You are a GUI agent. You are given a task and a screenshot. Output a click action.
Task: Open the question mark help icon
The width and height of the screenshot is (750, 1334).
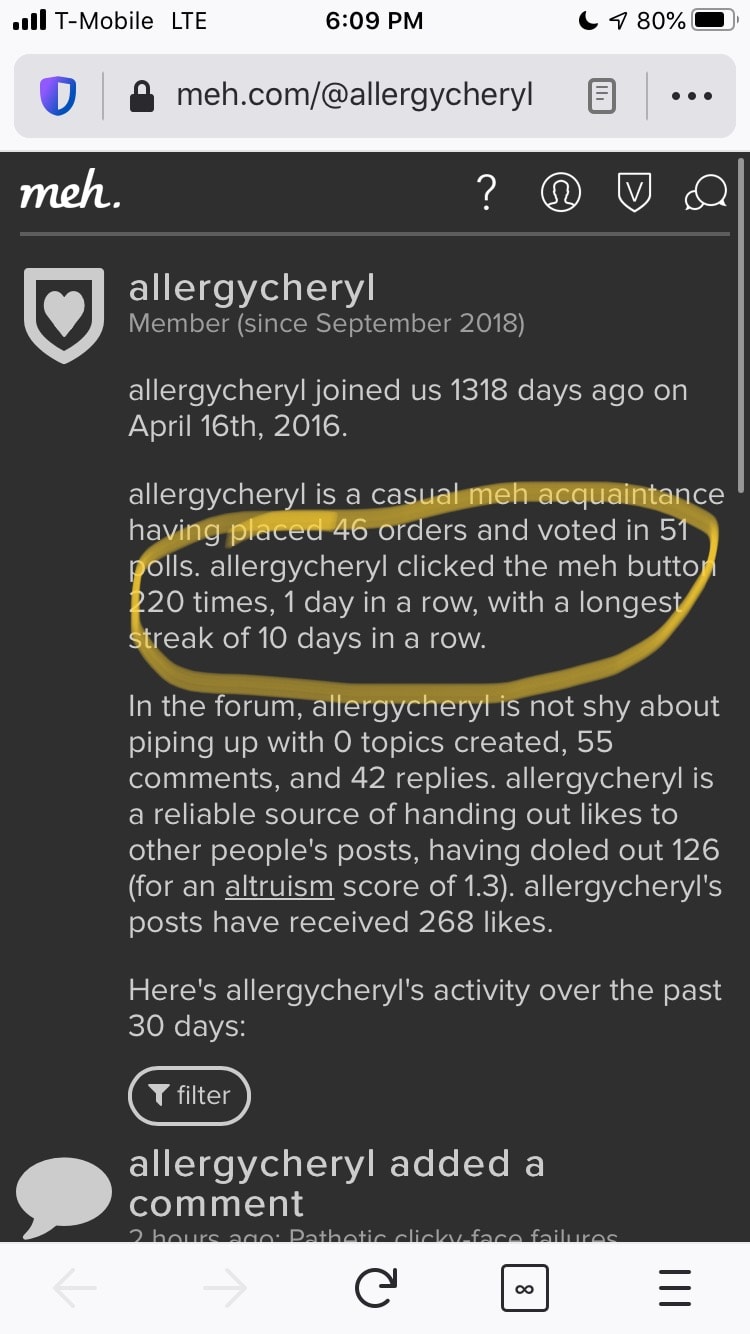point(487,192)
